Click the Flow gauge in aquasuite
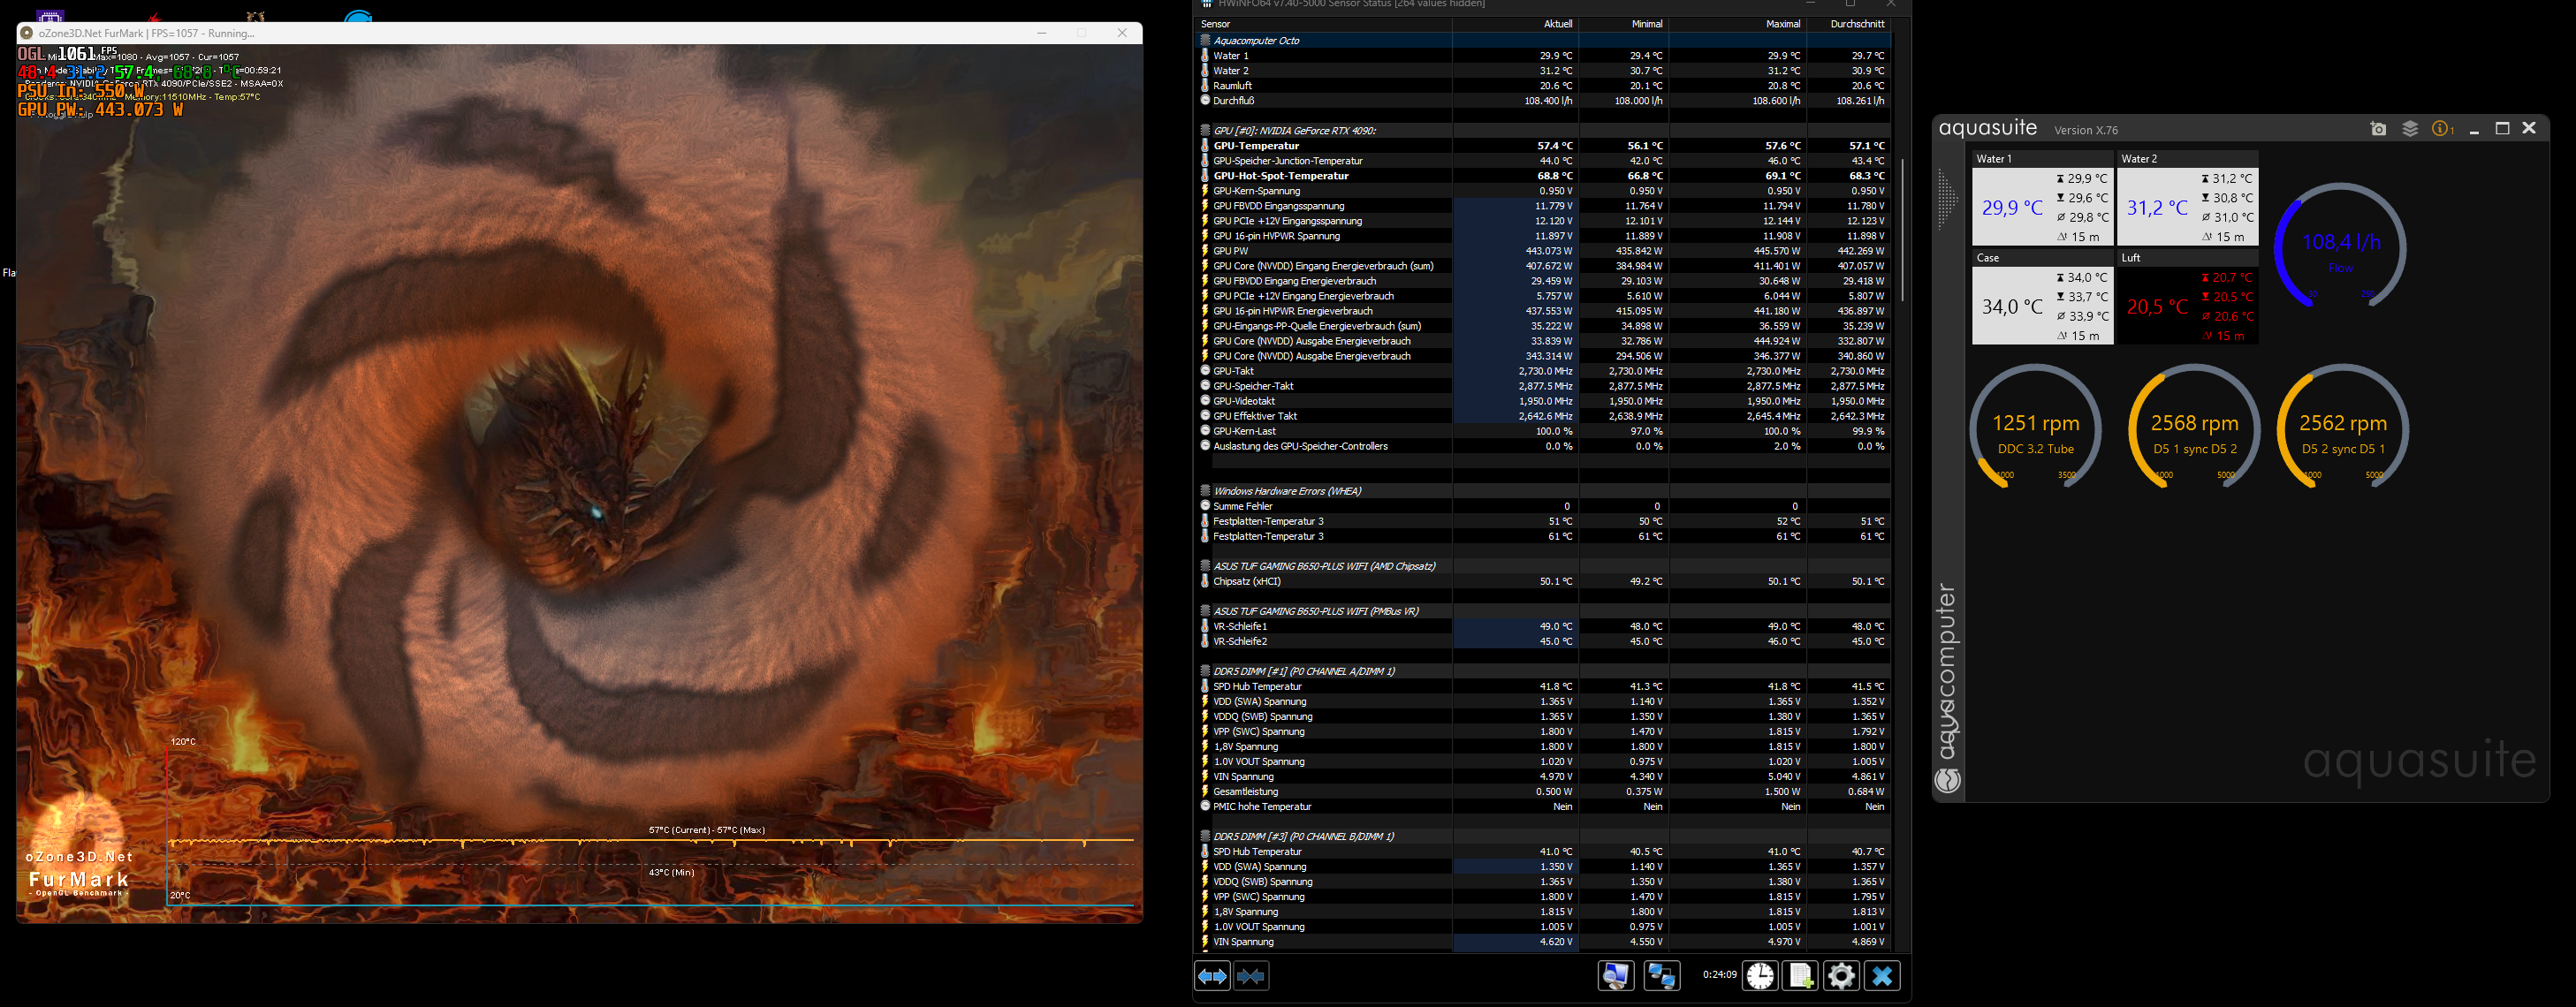Image resolution: width=2576 pixels, height=1007 pixels. 2340,246
